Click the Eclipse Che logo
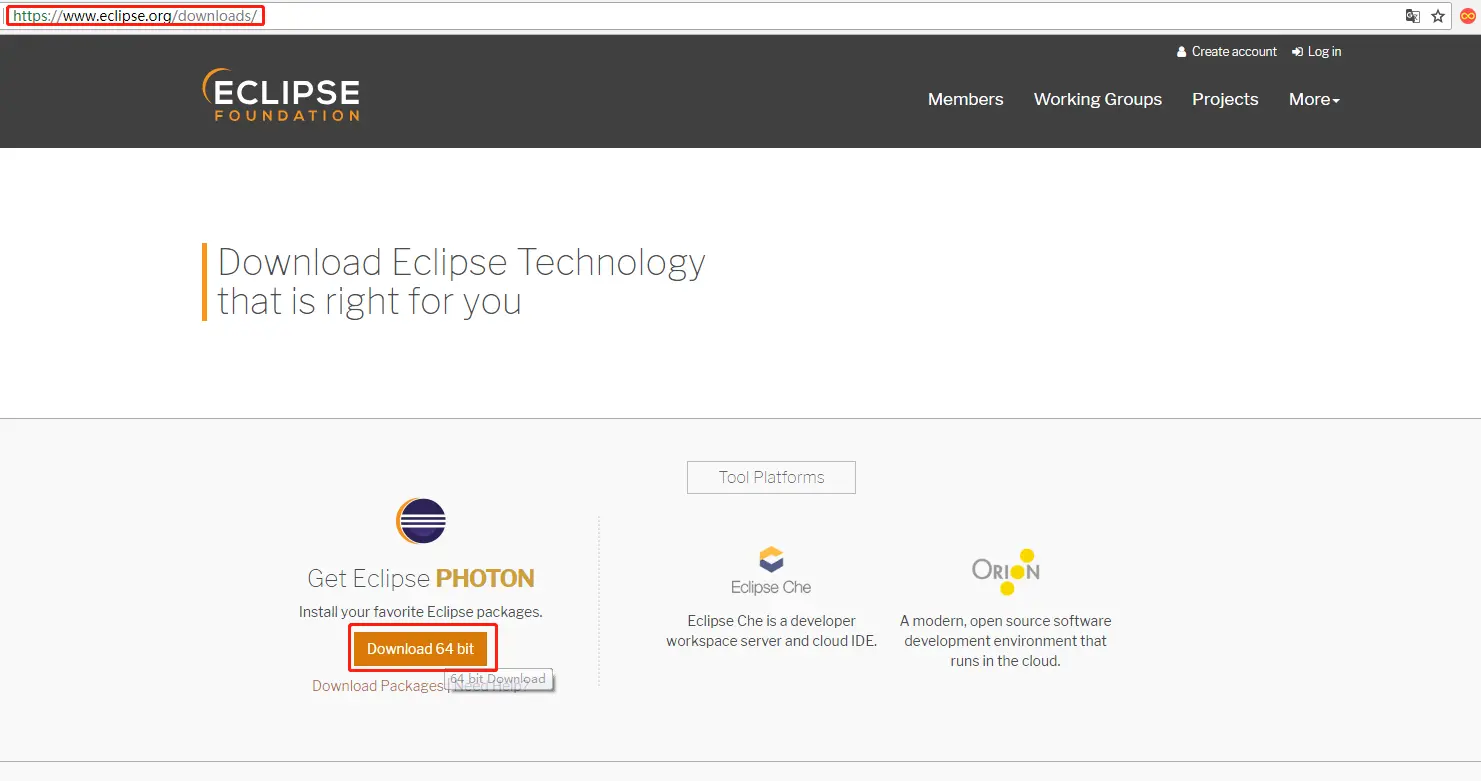The width and height of the screenshot is (1481, 781). click(771, 571)
